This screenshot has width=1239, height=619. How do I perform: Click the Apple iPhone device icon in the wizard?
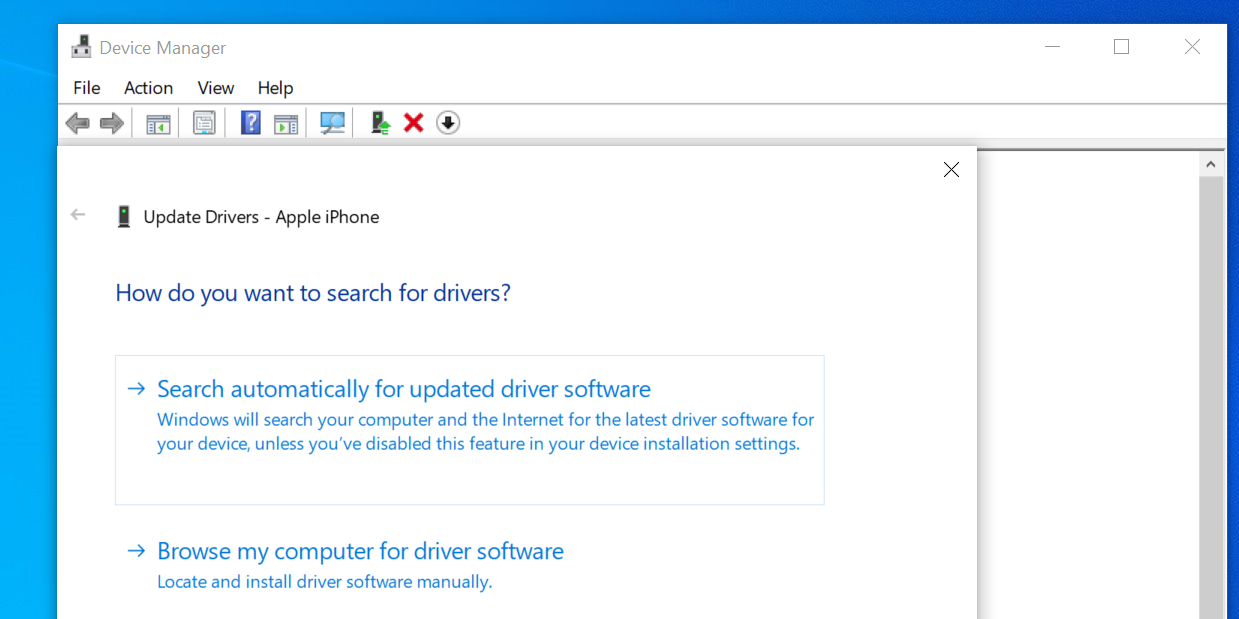pos(124,215)
